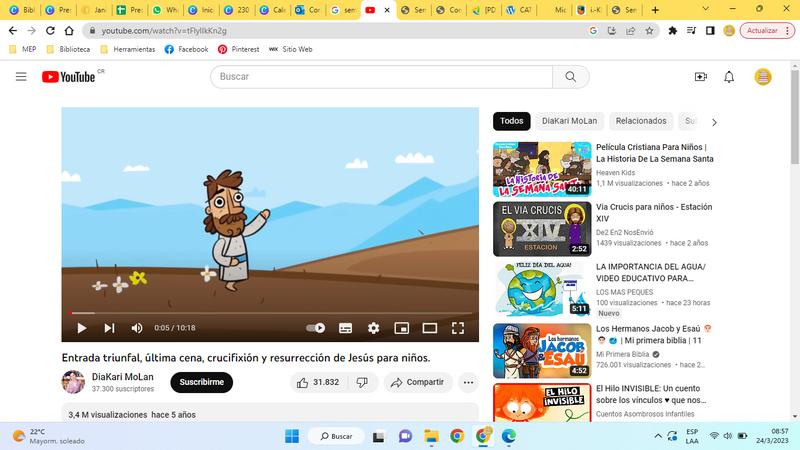800x450 pixels.
Task: Open a new browser tab
Action: pyautogui.click(x=655, y=10)
